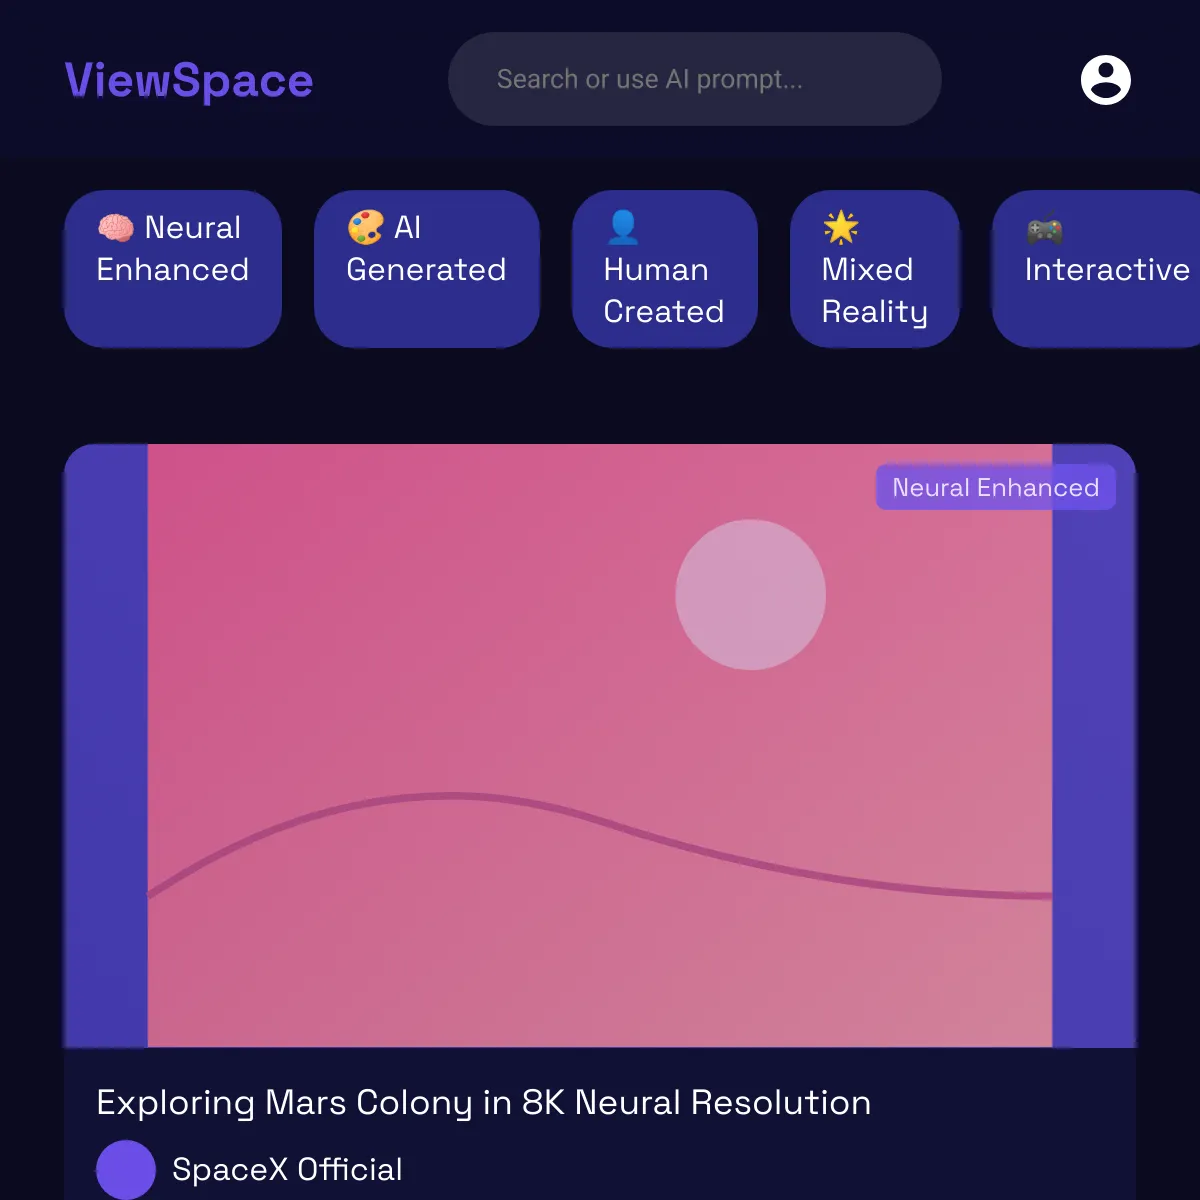Toggle the Mixed Reality filter chip
Screen dimensions: 1200x1200
pyautogui.click(x=875, y=268)
